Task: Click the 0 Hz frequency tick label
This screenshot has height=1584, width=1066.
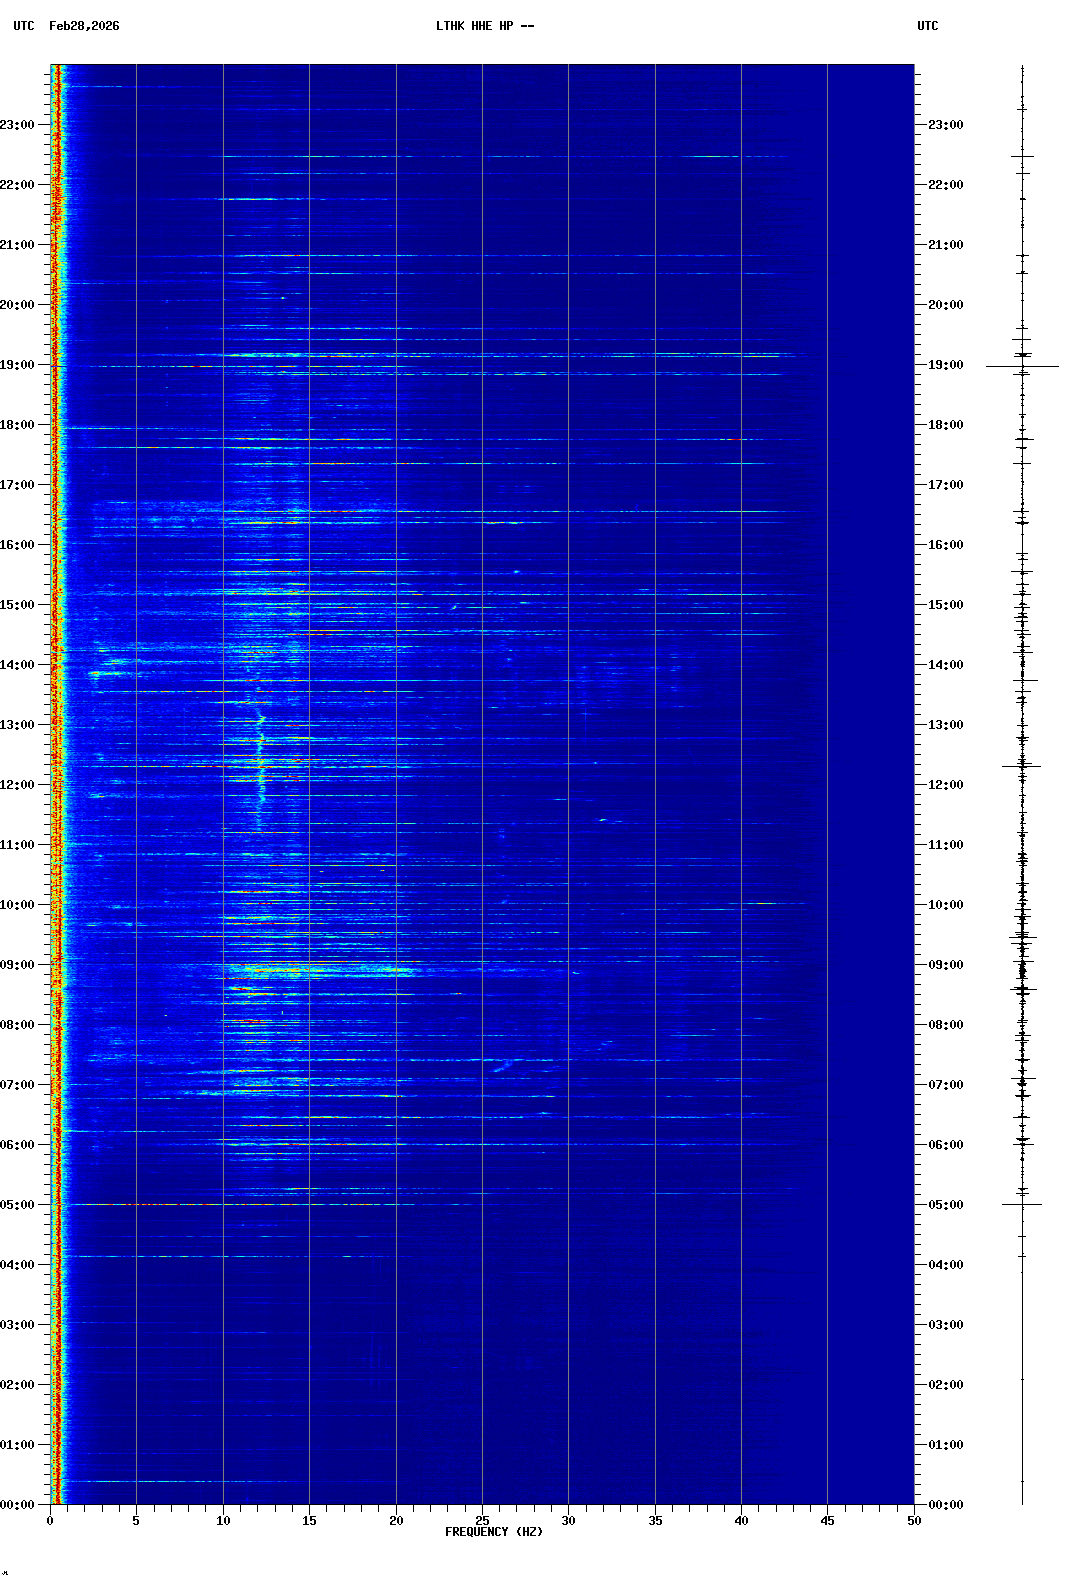Action: pos(50,1521)
